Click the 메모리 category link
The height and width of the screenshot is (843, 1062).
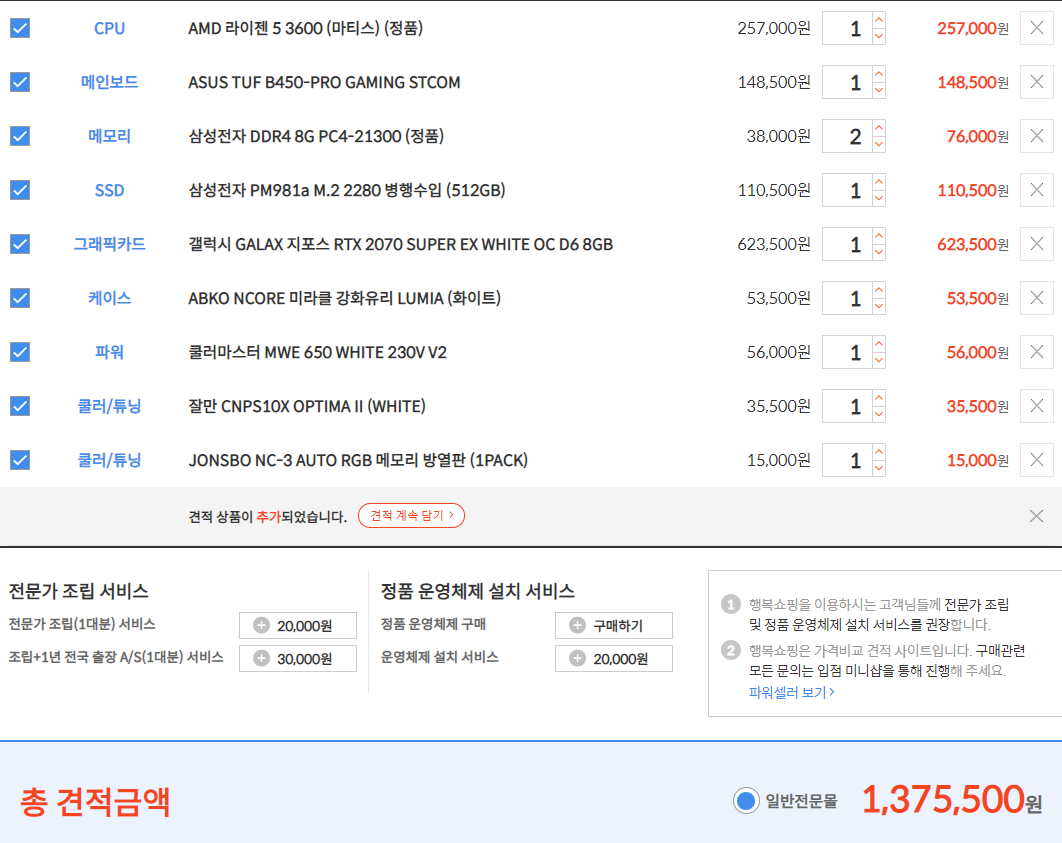coord(109,136)
